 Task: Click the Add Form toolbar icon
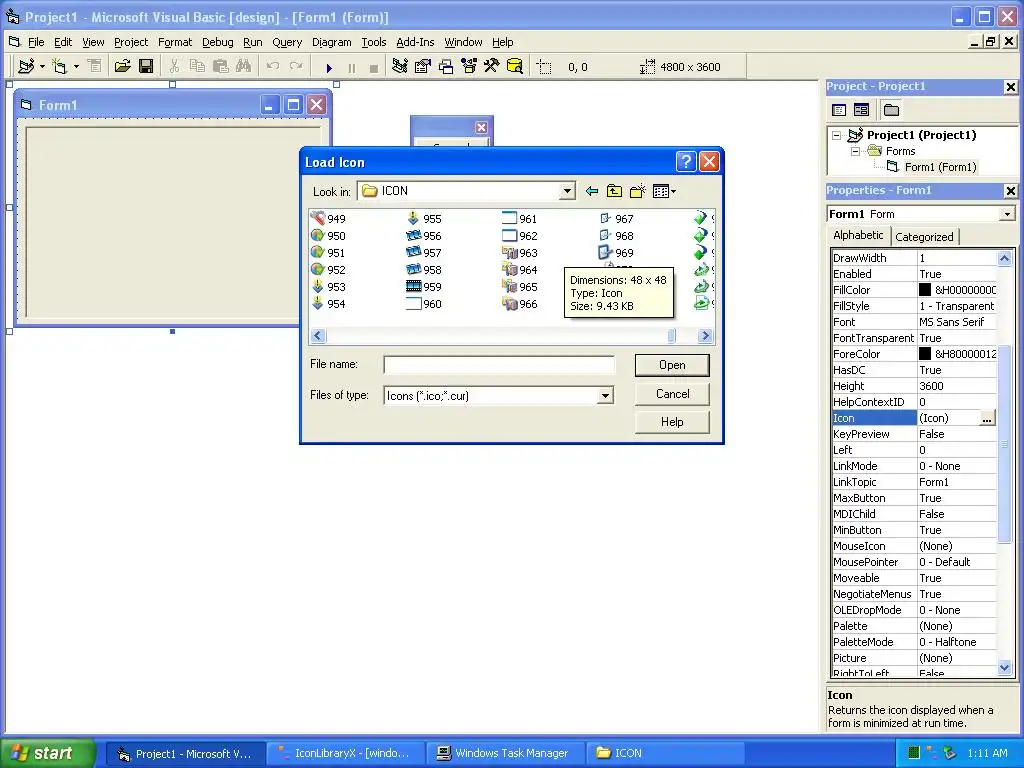(x=59, y=67)
